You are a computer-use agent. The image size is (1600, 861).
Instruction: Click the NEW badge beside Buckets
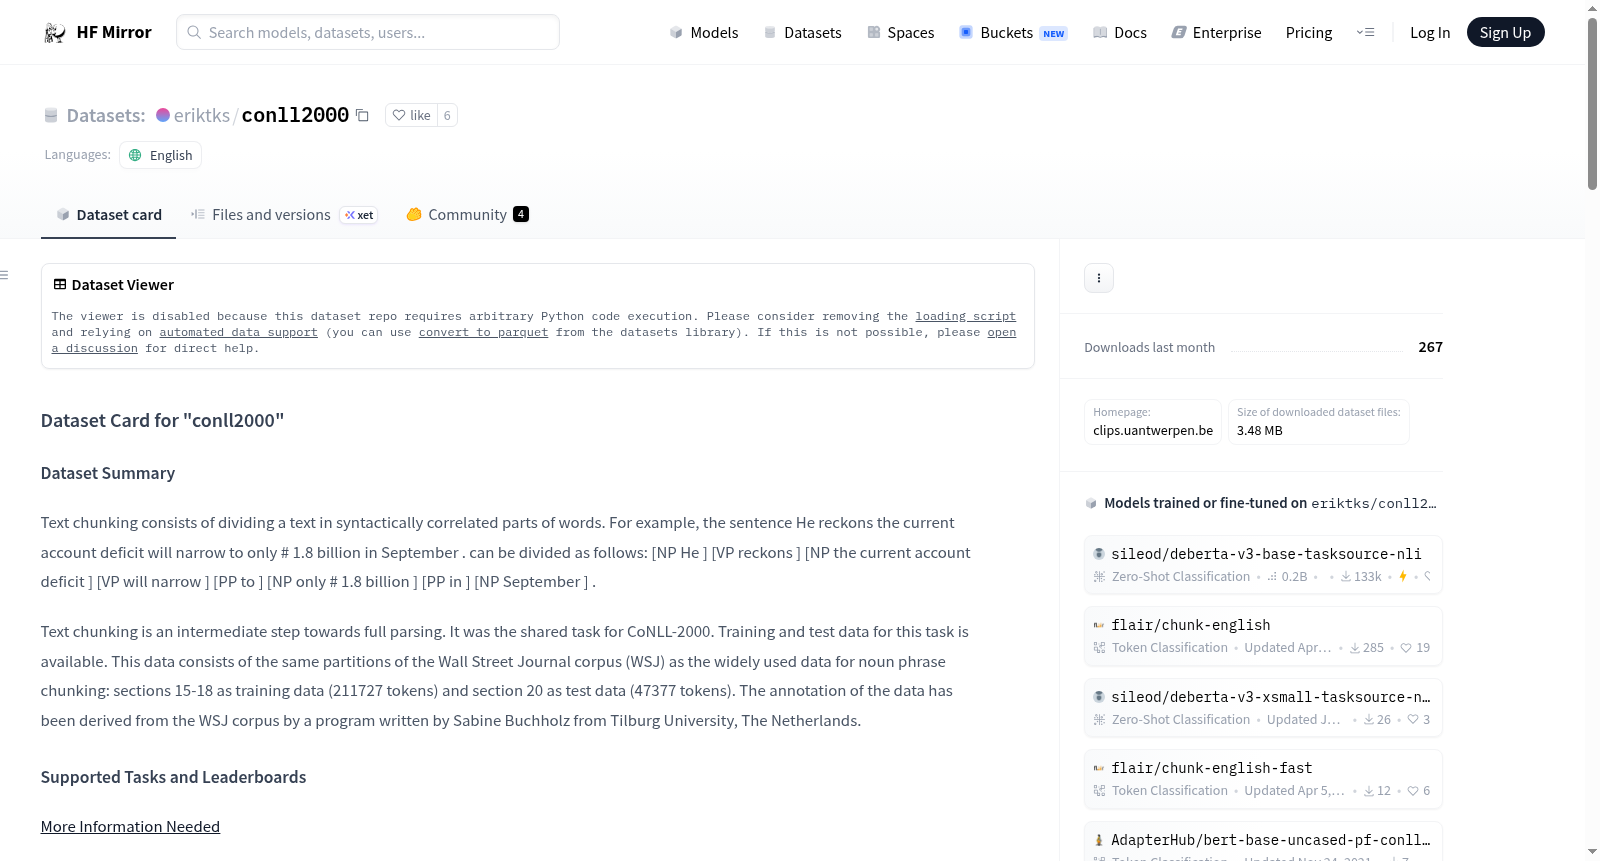1054,34
